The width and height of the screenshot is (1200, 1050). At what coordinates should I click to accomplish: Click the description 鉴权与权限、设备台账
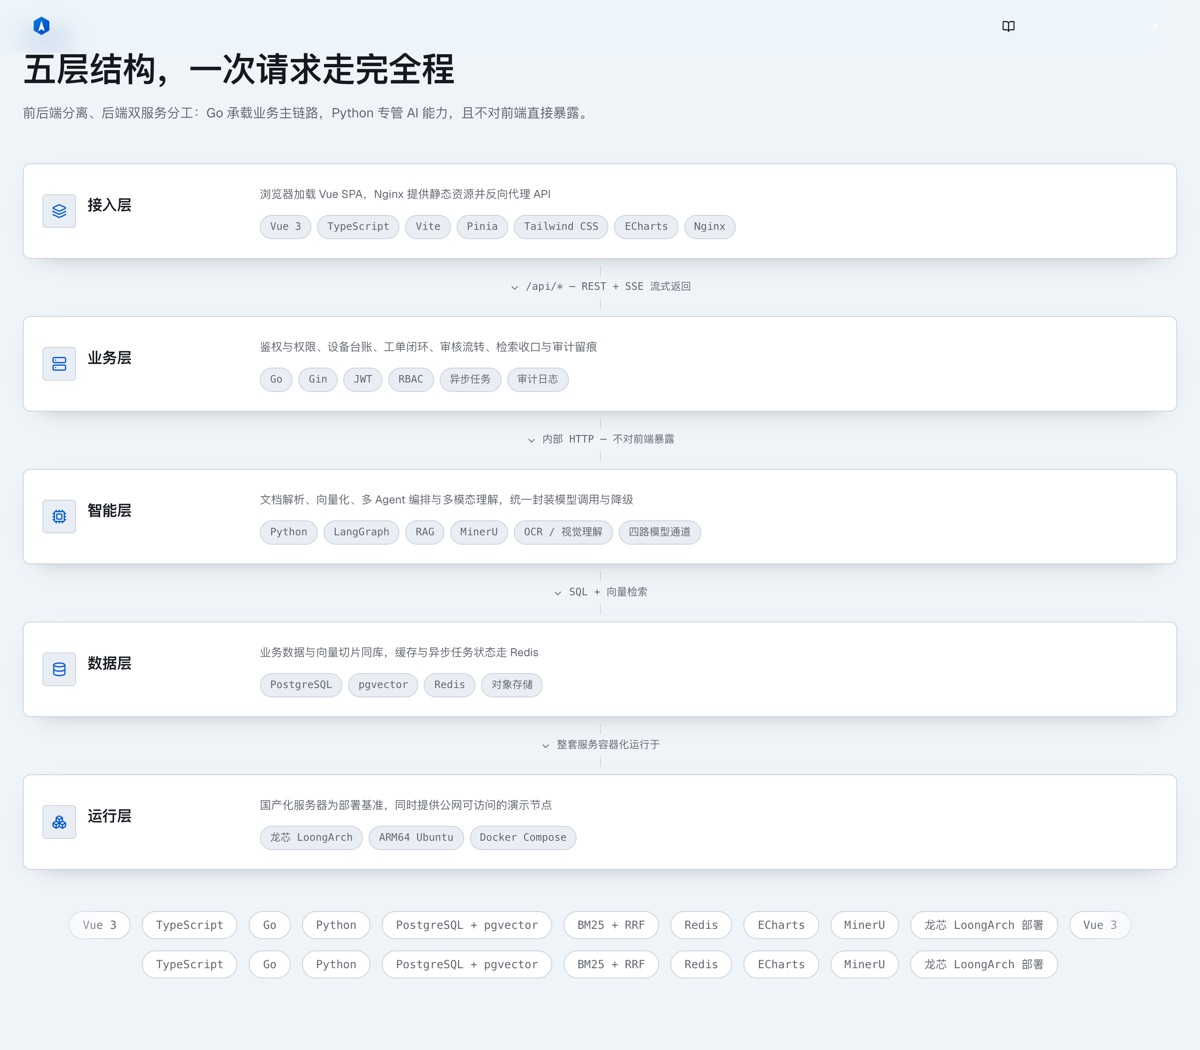point(428,347)
